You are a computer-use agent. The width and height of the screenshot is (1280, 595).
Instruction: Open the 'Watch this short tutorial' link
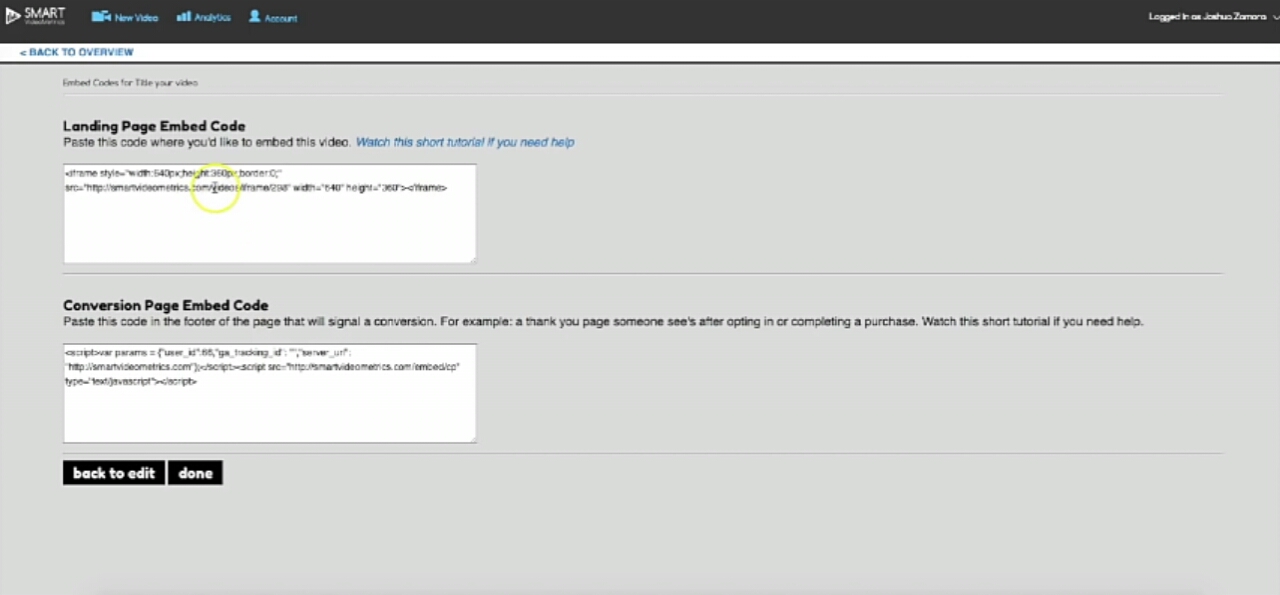(465, 142)
